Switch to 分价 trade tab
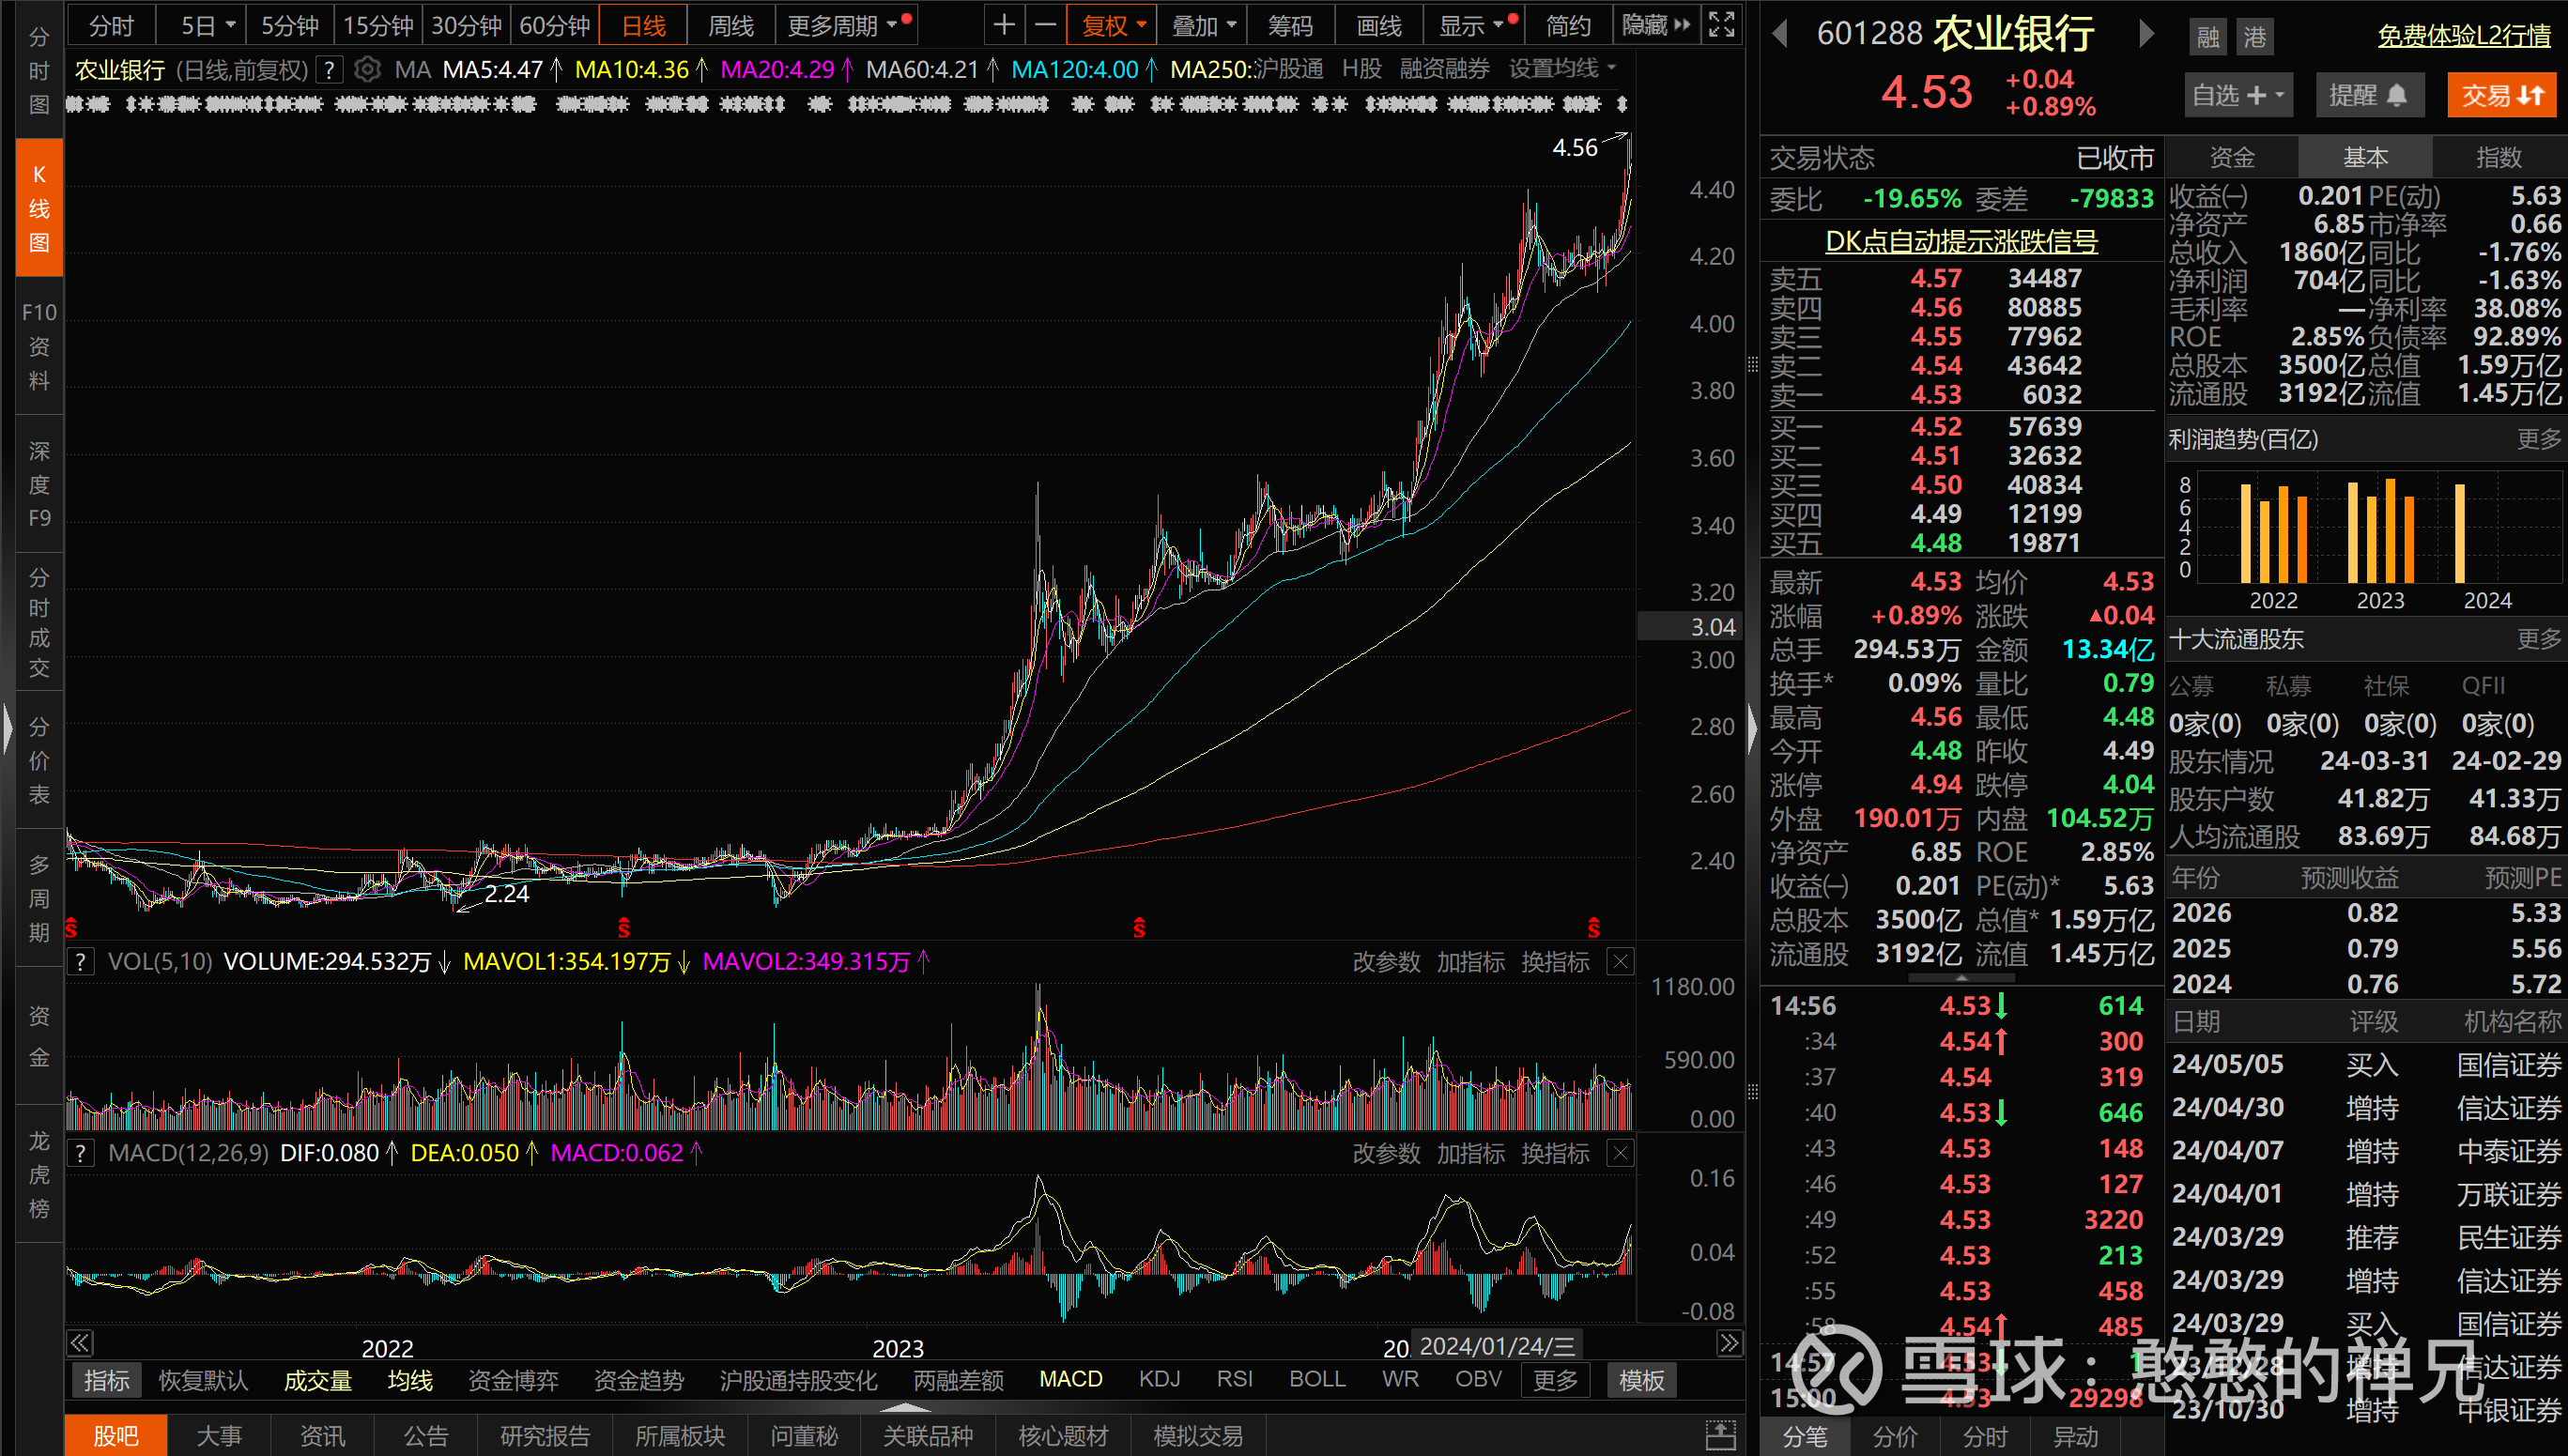Screen dimensions: 2568x1456 (x=1895, y=1436)
